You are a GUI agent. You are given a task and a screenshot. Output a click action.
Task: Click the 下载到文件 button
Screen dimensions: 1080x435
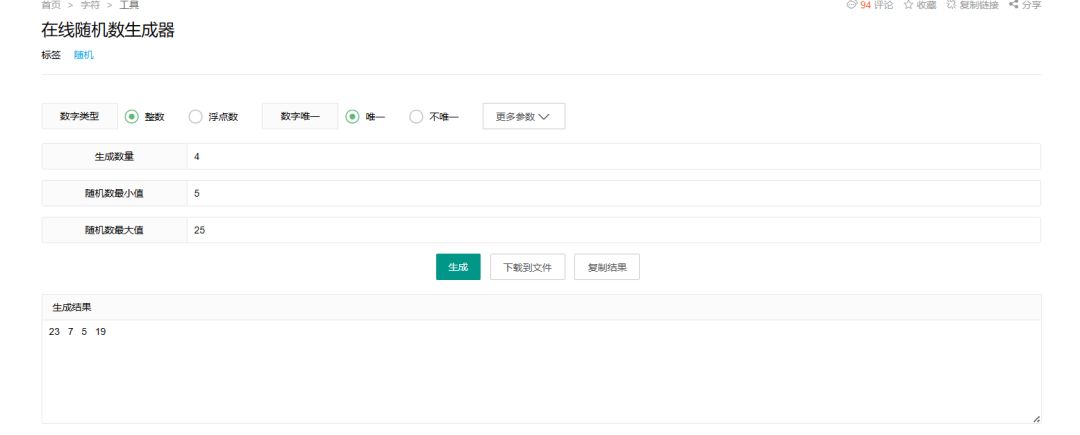(528, 267)
